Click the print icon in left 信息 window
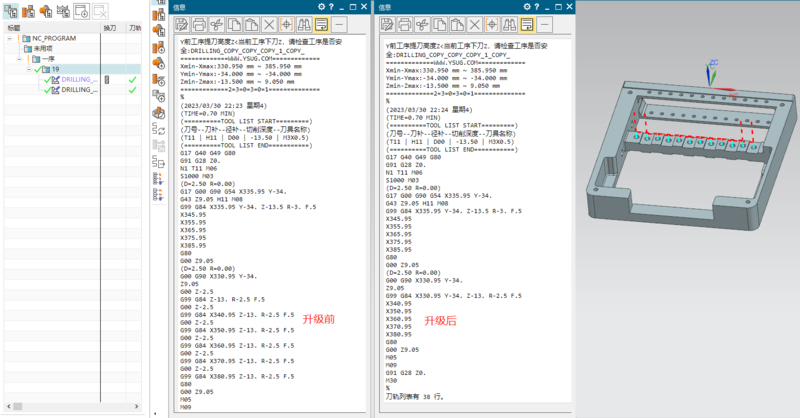Image resolution: width=800 pixels, height=418 pixels. (x=198, y=23)
